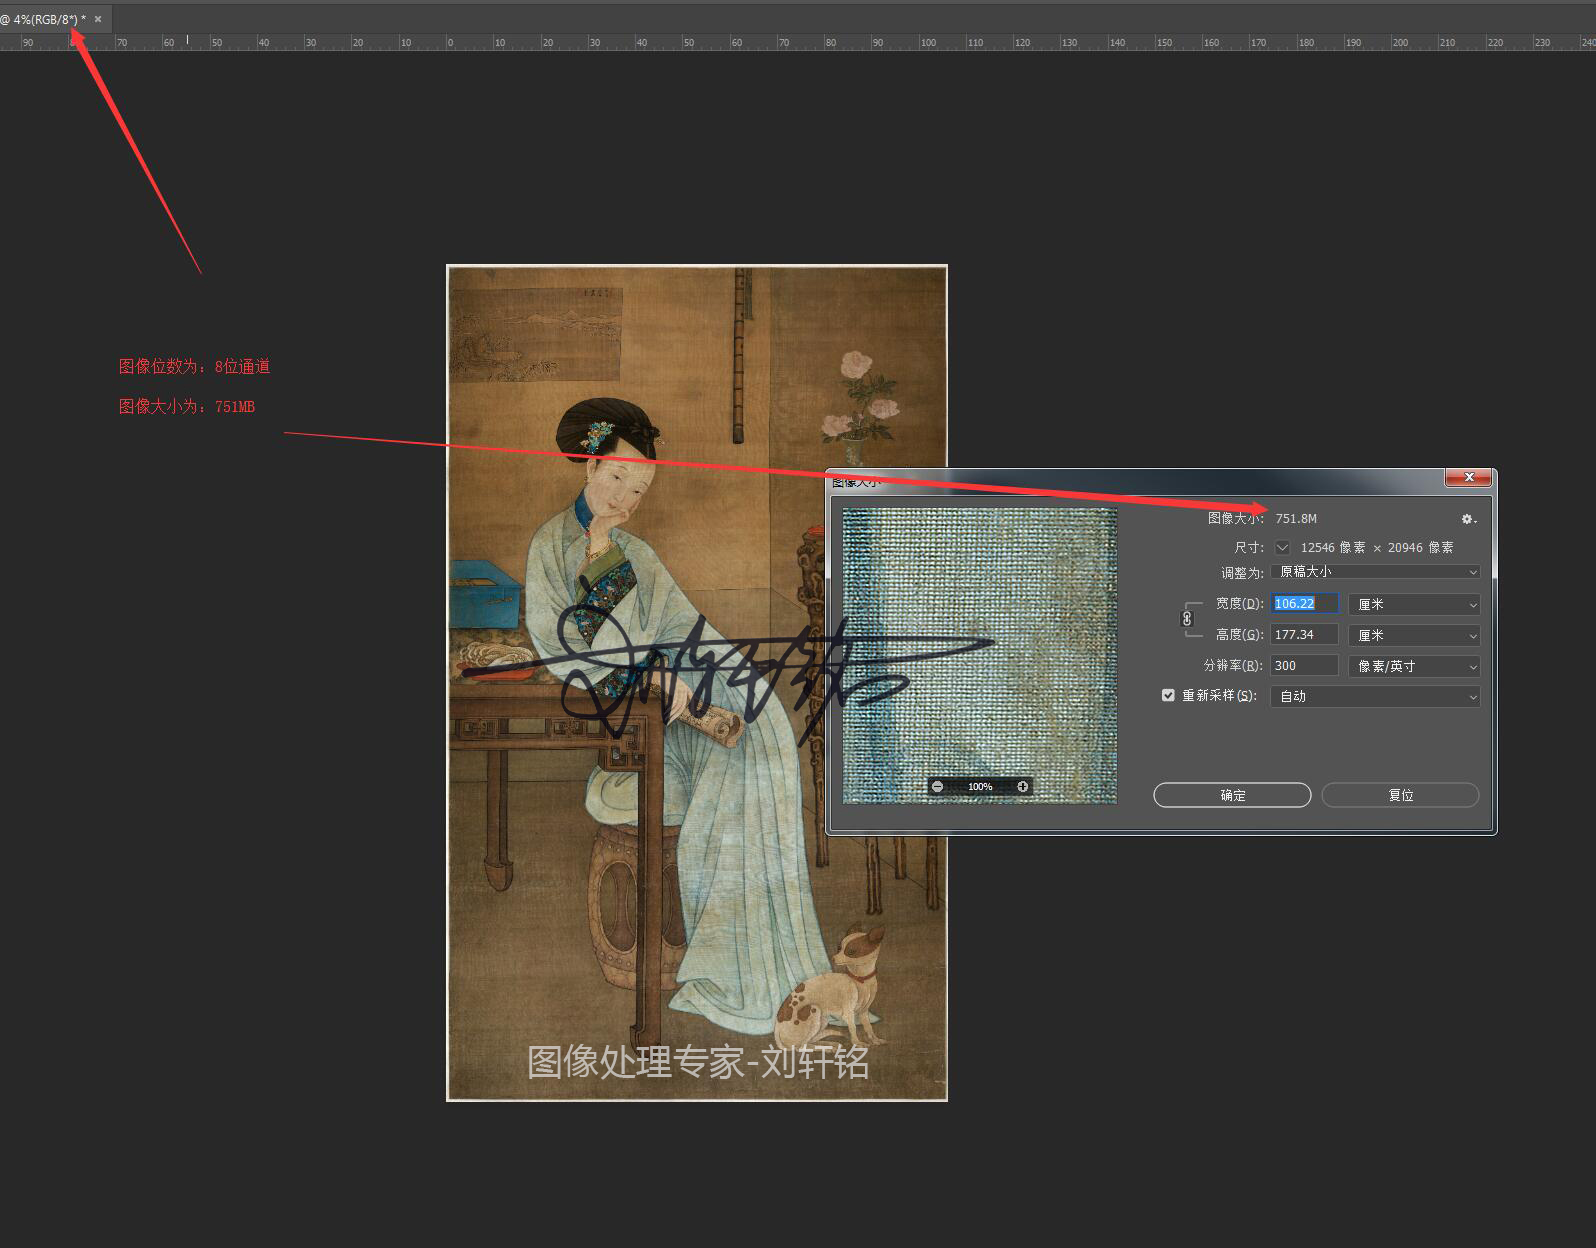Zoom in the Image Size preview
This screenshot has height=1248, width=1596.
[x=1022, y=787]
